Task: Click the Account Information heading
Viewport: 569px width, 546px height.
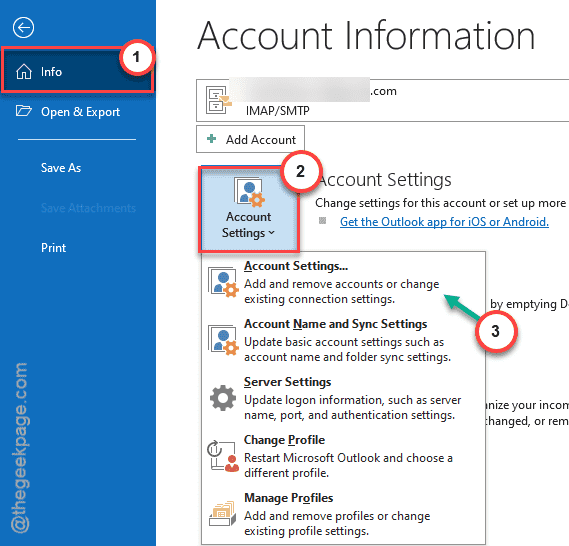Action: point(366,36)
